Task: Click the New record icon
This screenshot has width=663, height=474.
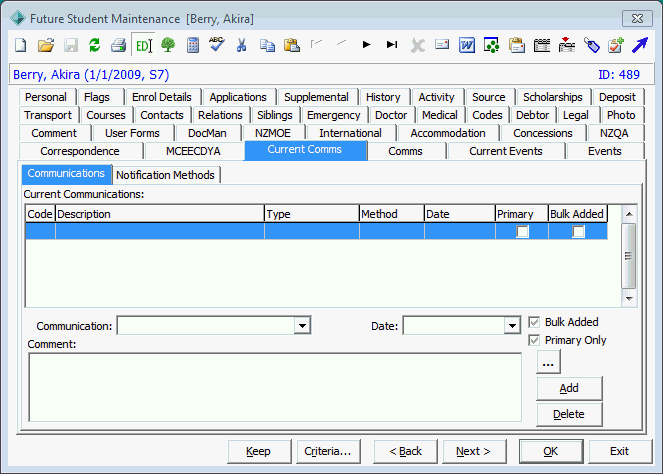Action: [x=21, y=45]
